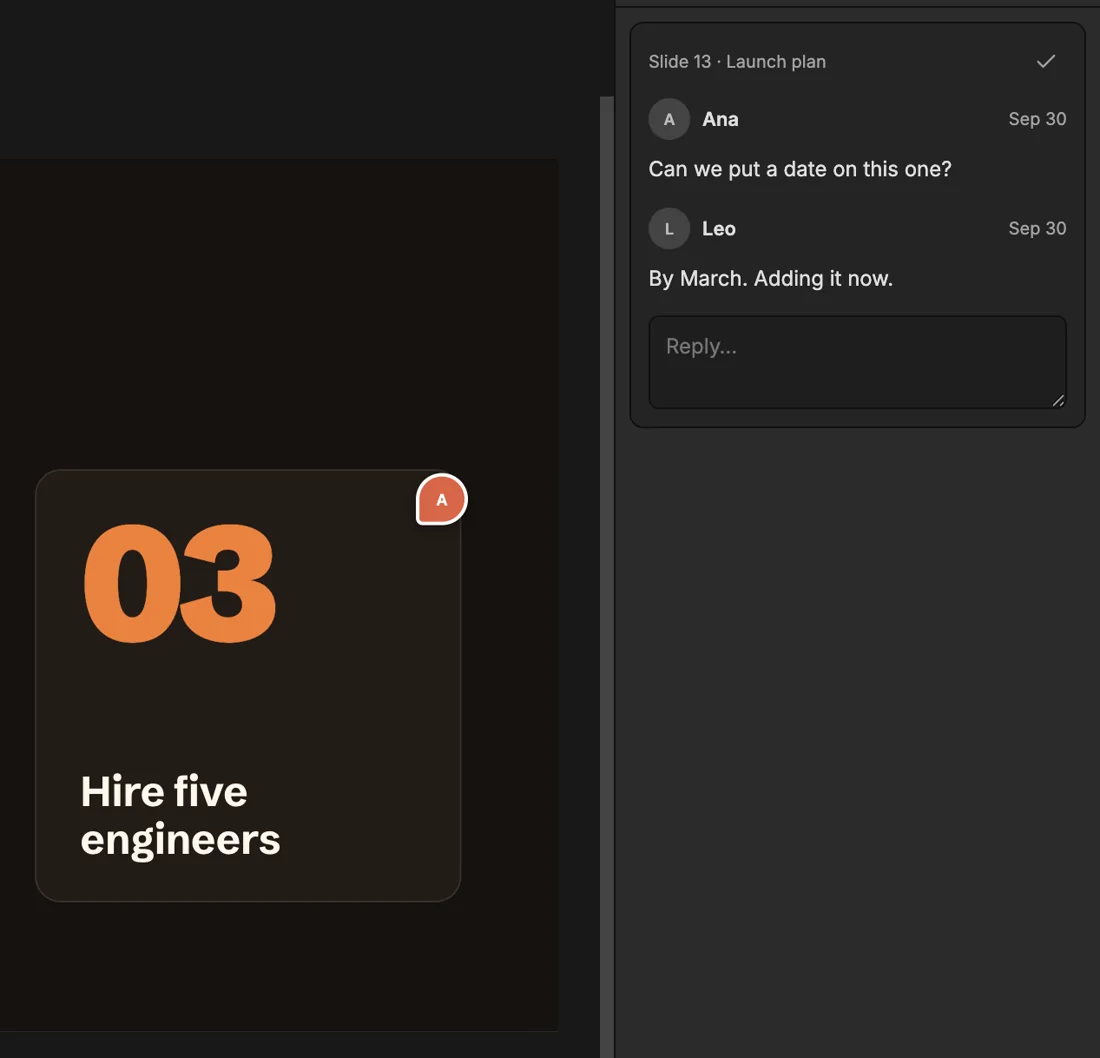Select the "Hire five engineers" heading

tap(180, 815)
